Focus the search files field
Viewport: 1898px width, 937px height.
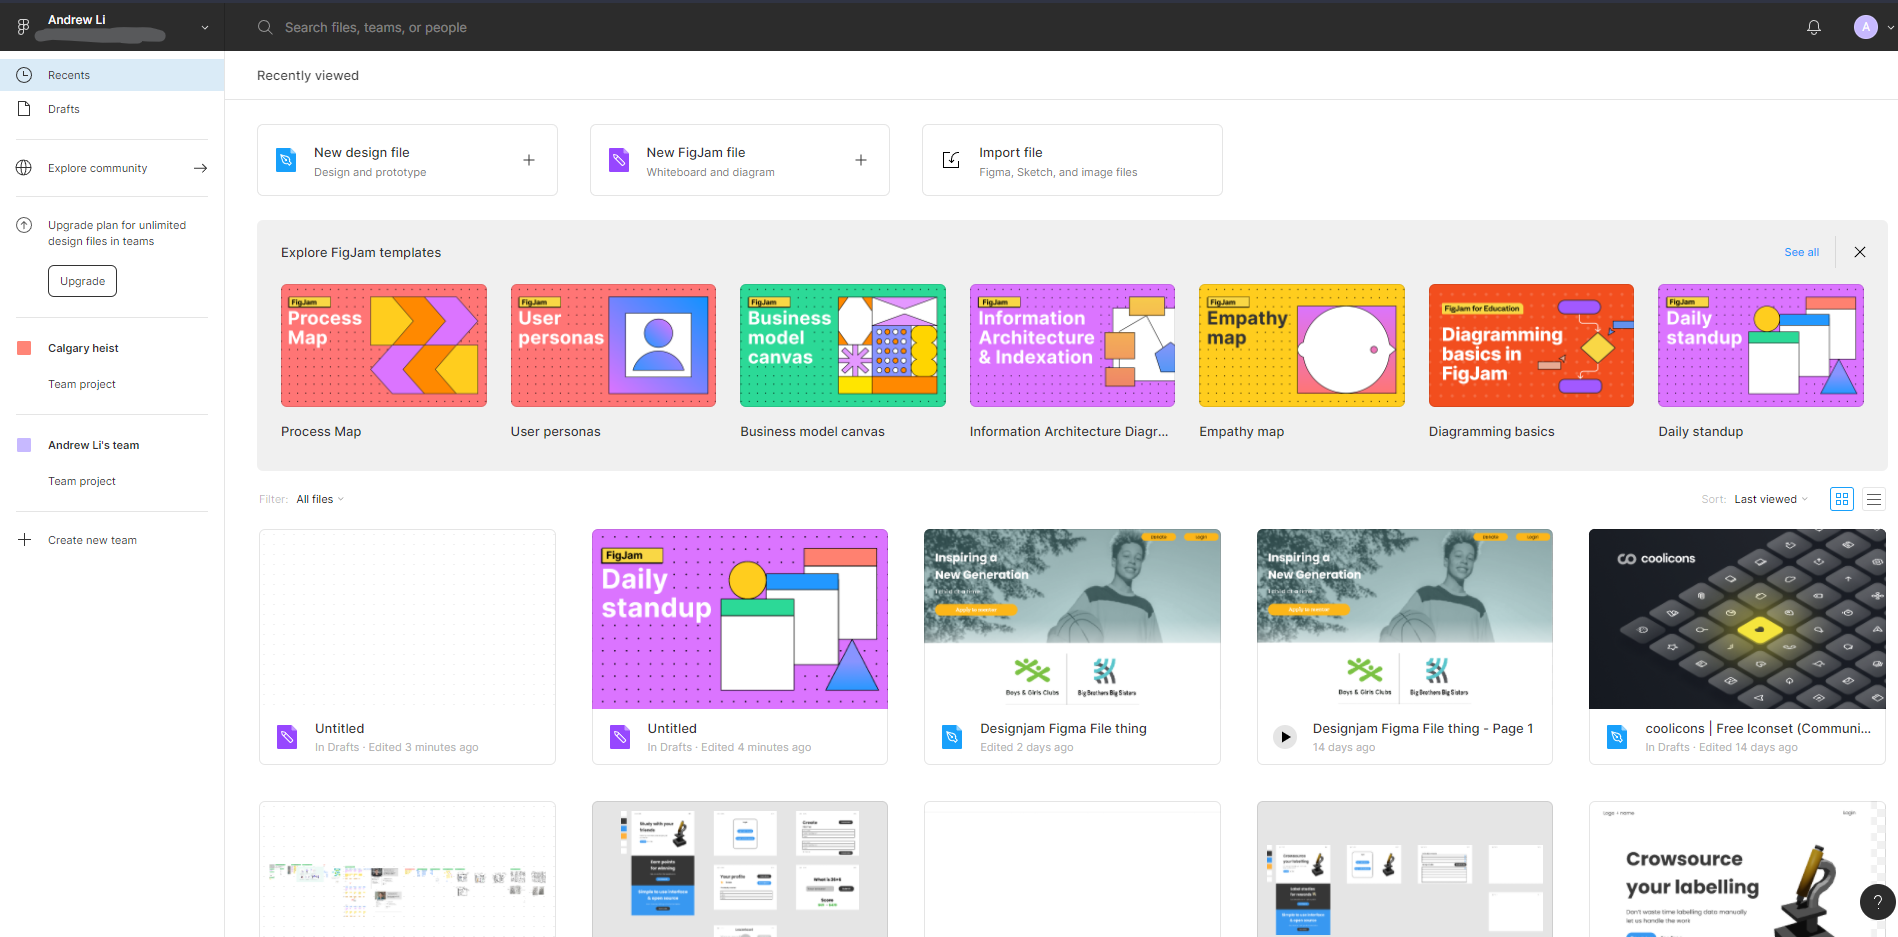click(376, 28)
